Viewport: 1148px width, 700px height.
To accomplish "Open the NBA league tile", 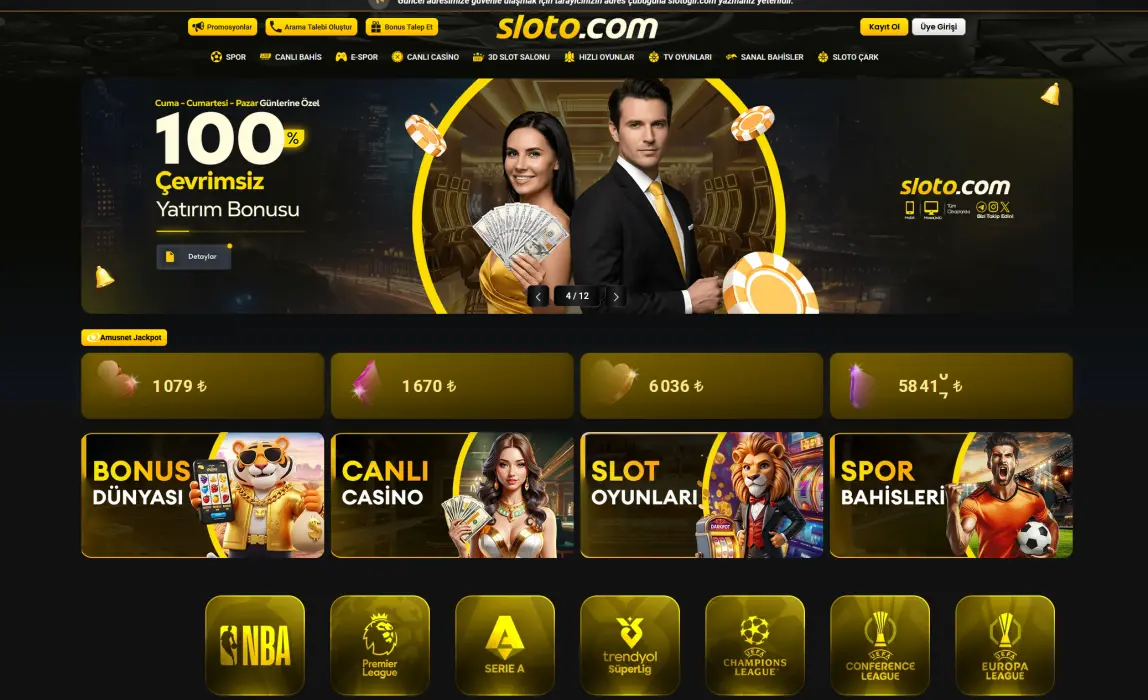I will 255,645.
